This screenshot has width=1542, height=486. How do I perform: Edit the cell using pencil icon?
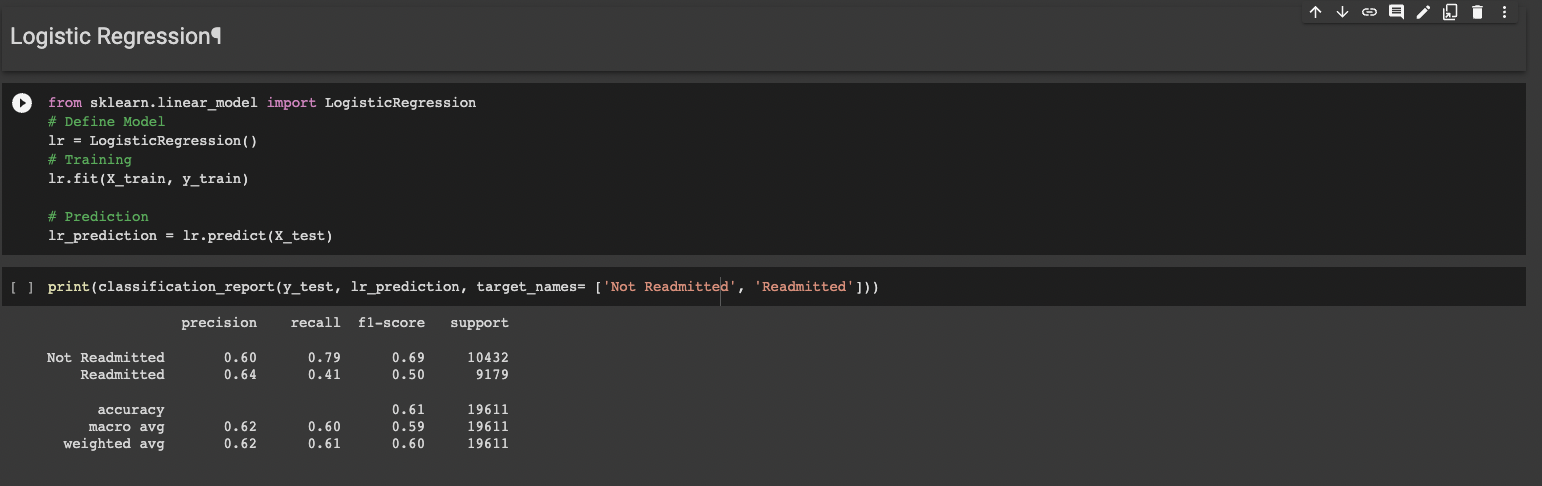click(1423, 12)
